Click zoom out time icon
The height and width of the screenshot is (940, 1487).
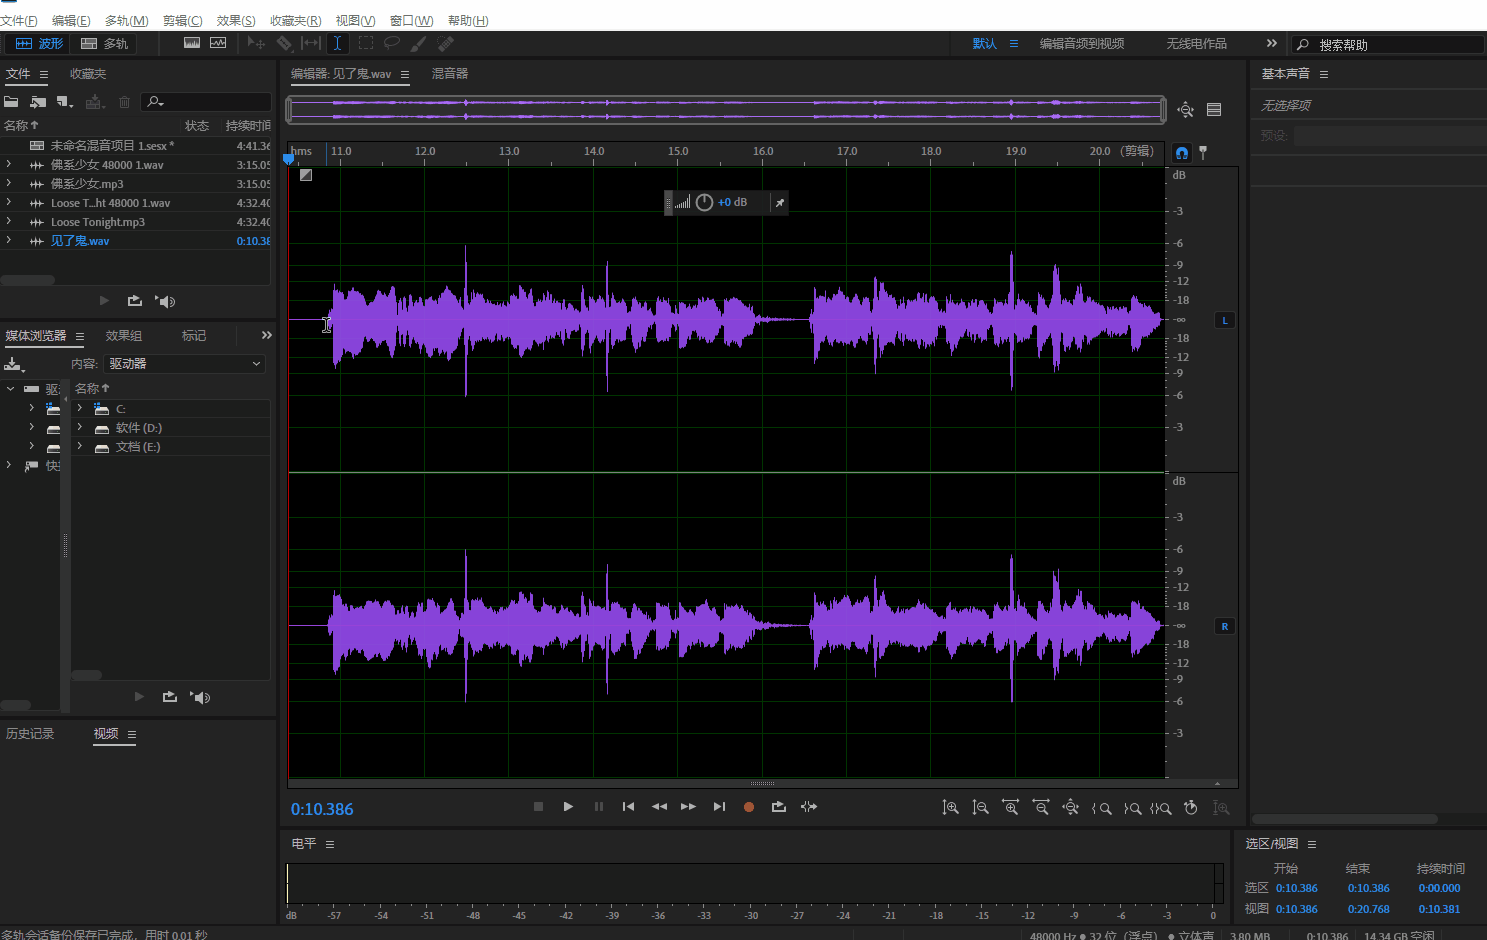pos(1041,807)
